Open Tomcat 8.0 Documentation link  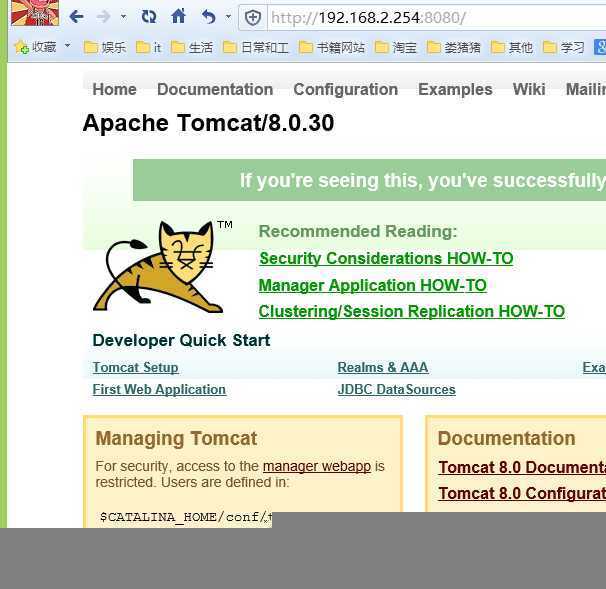[x=522, y=467]
